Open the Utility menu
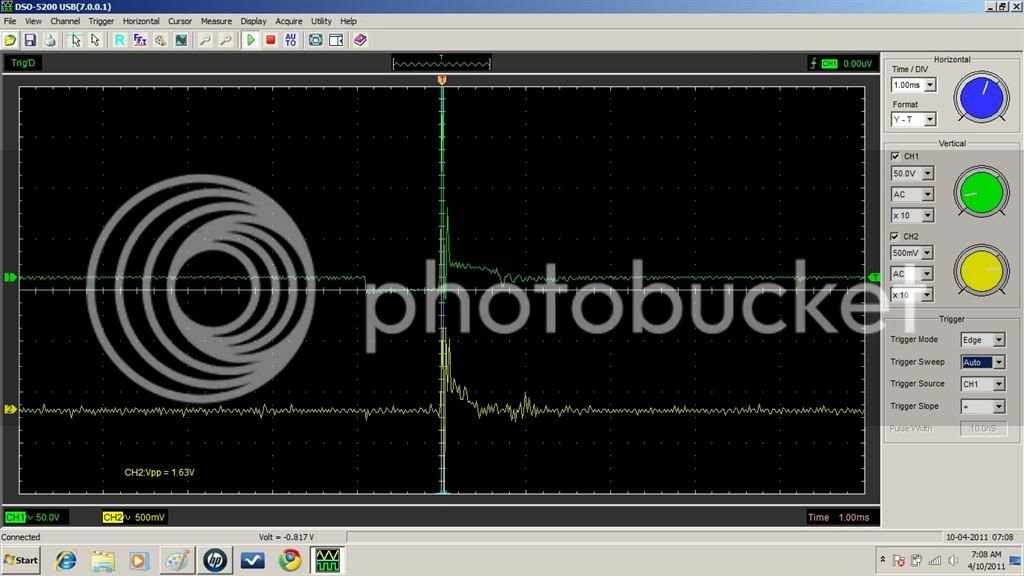This screenshot has height=576, width=1024. (321, 21)
